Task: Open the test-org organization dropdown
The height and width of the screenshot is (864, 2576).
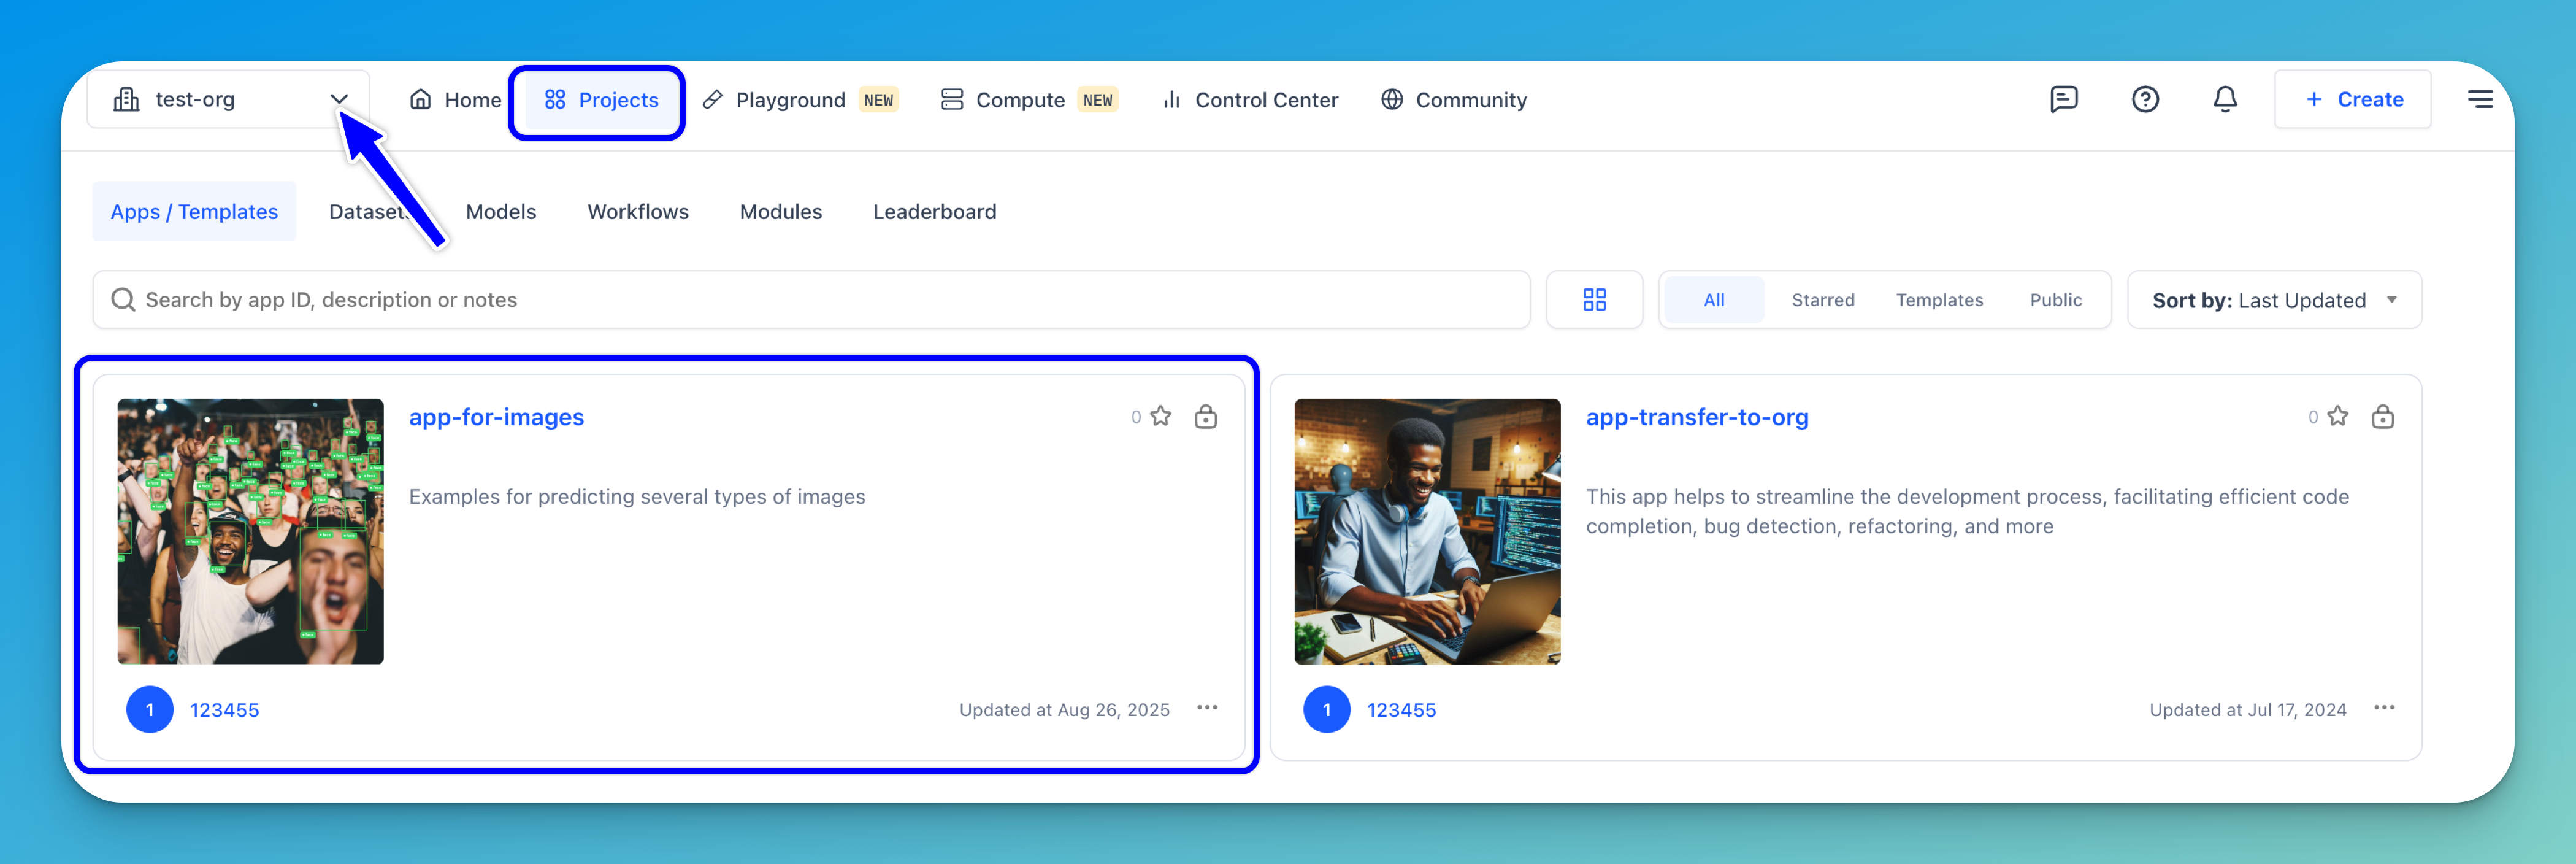Action: 228,99
